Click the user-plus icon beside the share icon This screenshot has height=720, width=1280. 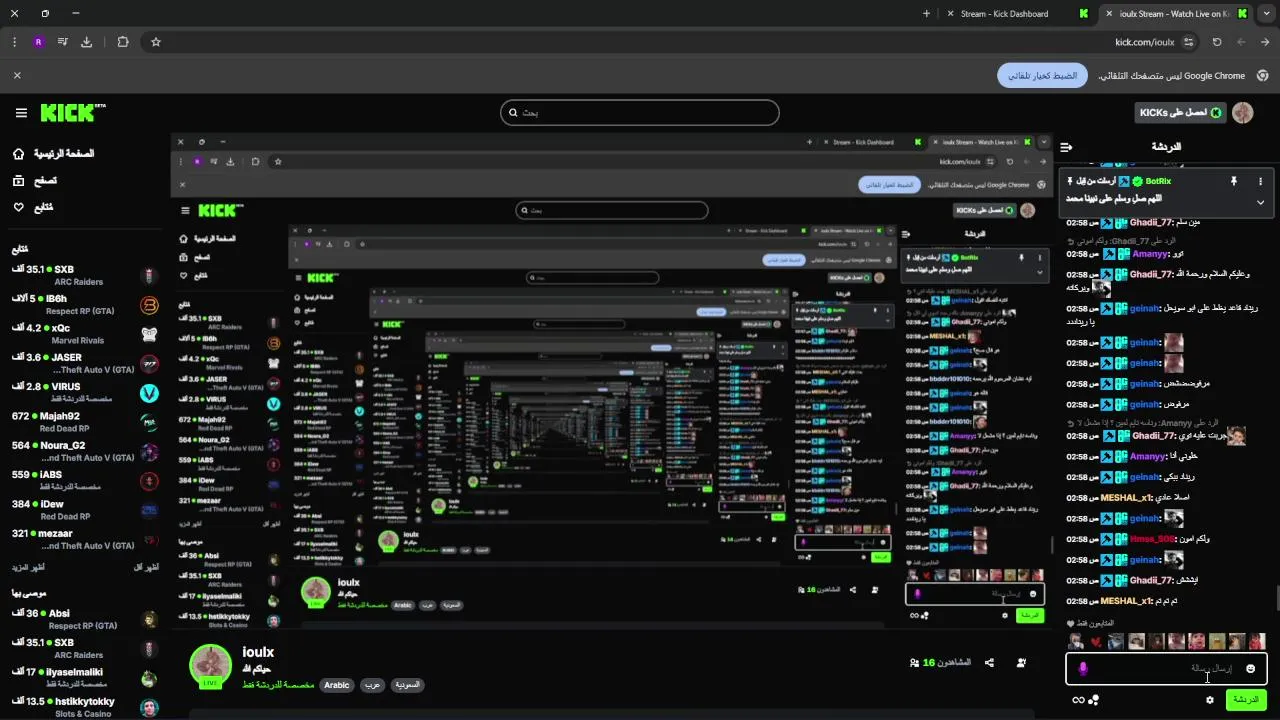tap(1021, 662)
